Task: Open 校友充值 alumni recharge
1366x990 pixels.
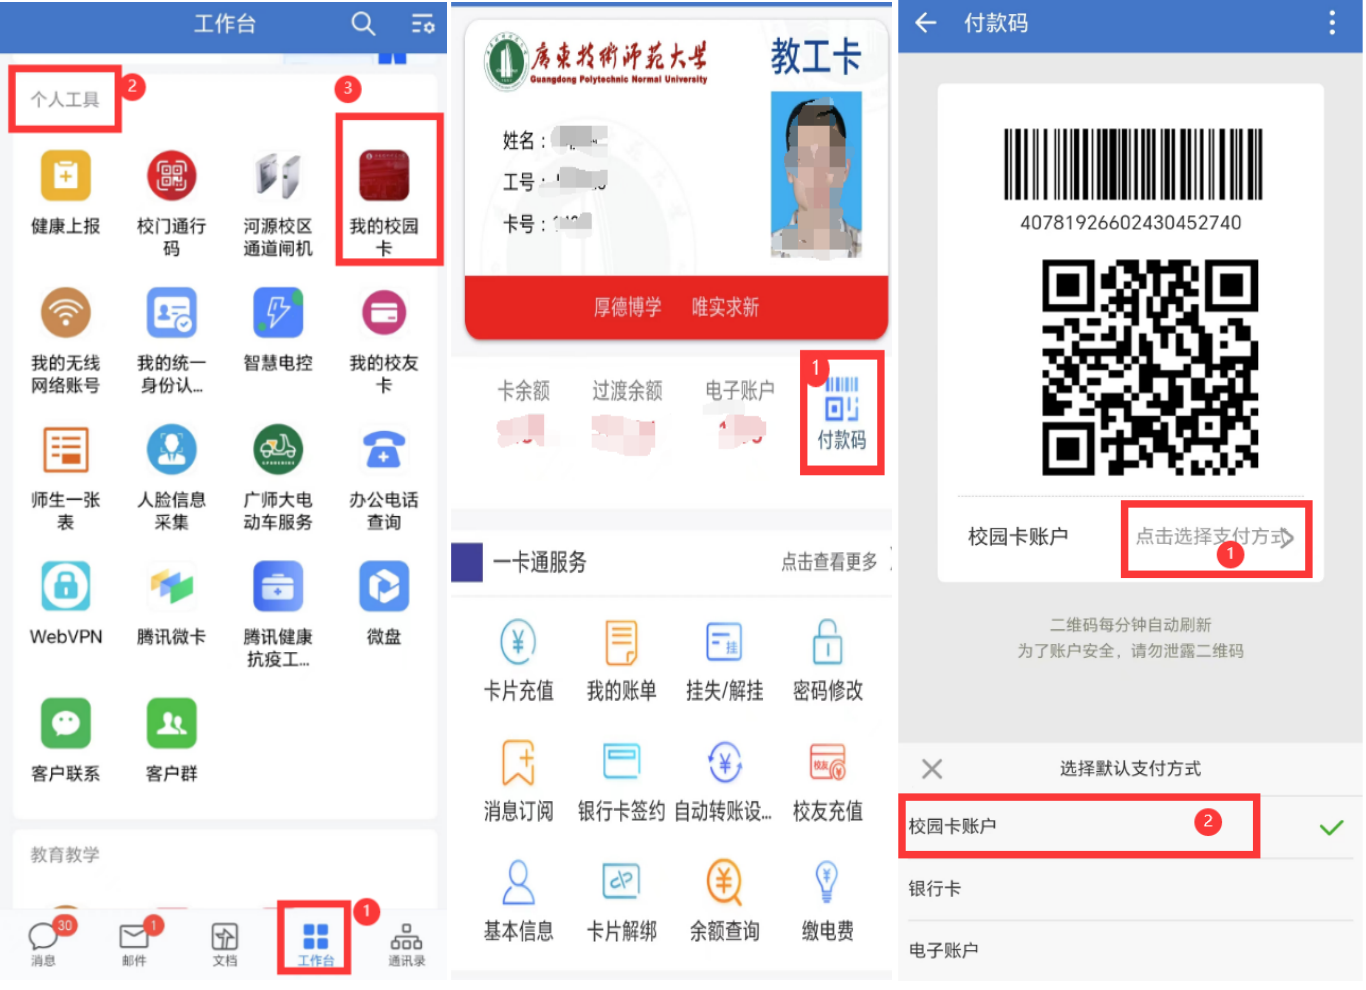Action: [827, 781]
